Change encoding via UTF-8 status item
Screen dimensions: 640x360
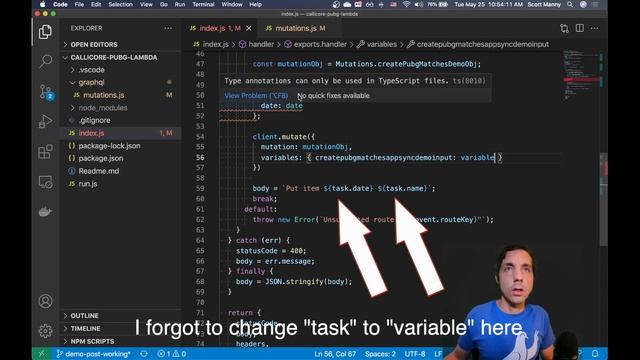click(415, 354)
